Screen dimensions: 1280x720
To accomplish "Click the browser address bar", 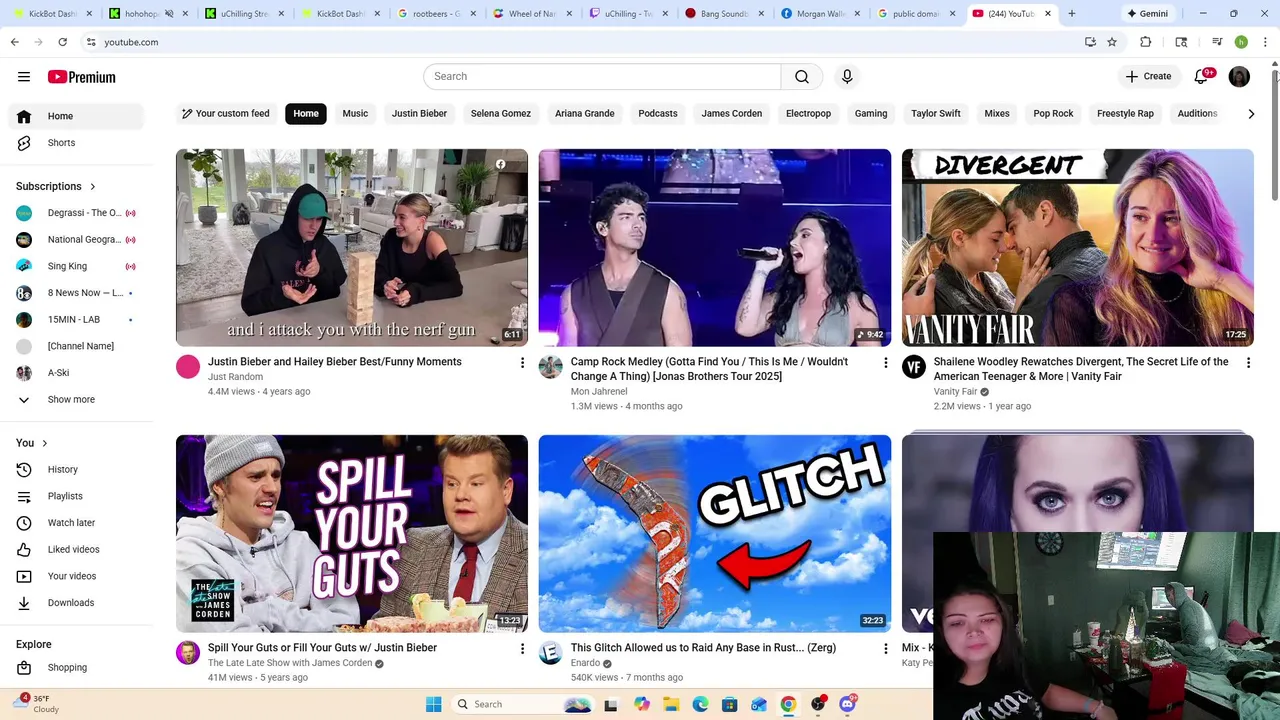I will click(580, 42).
